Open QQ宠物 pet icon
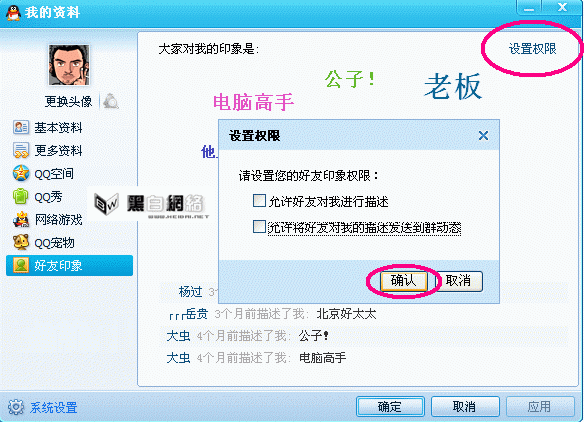 [x=21, y=242]
